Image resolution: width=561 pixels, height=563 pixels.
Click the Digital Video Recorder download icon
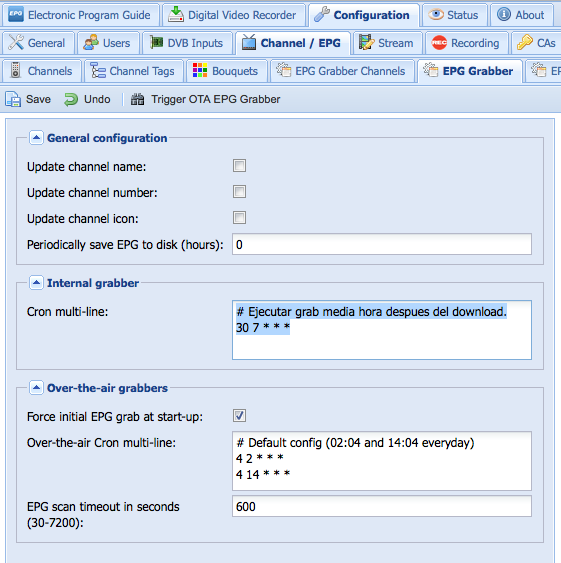coord(176,14)
